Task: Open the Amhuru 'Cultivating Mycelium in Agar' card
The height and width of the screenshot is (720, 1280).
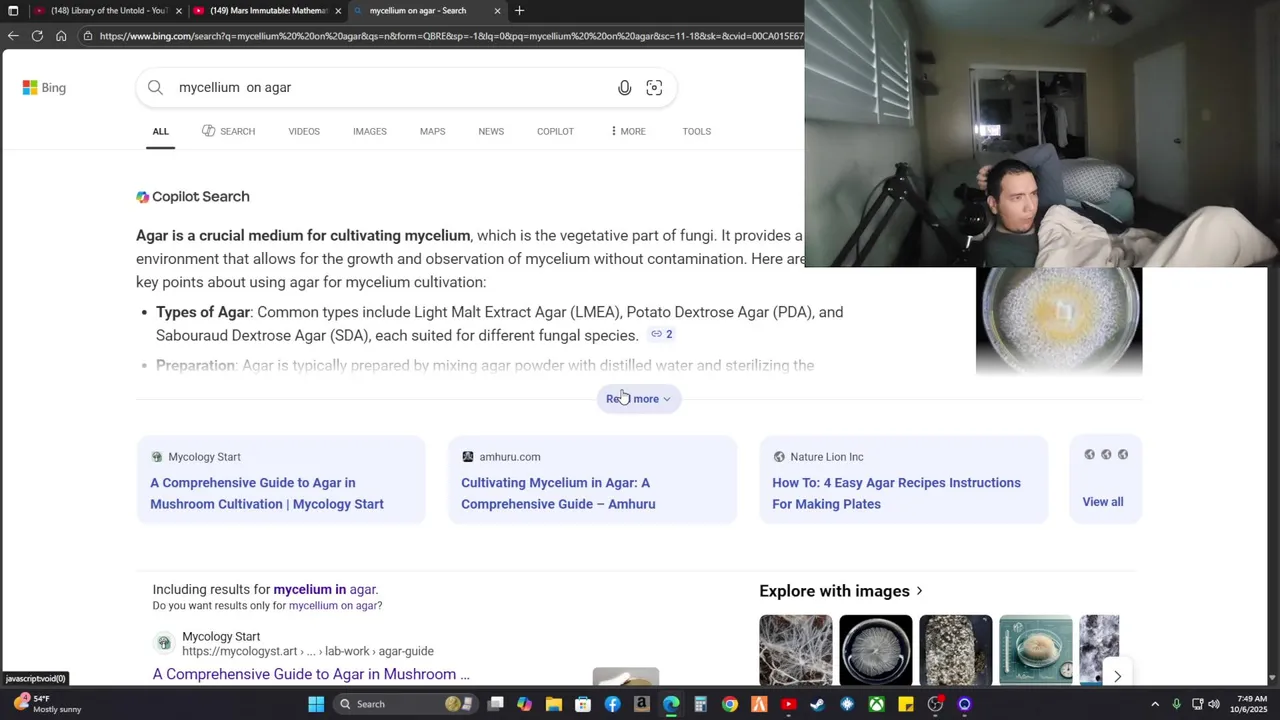Action: [x=592, y=480]
